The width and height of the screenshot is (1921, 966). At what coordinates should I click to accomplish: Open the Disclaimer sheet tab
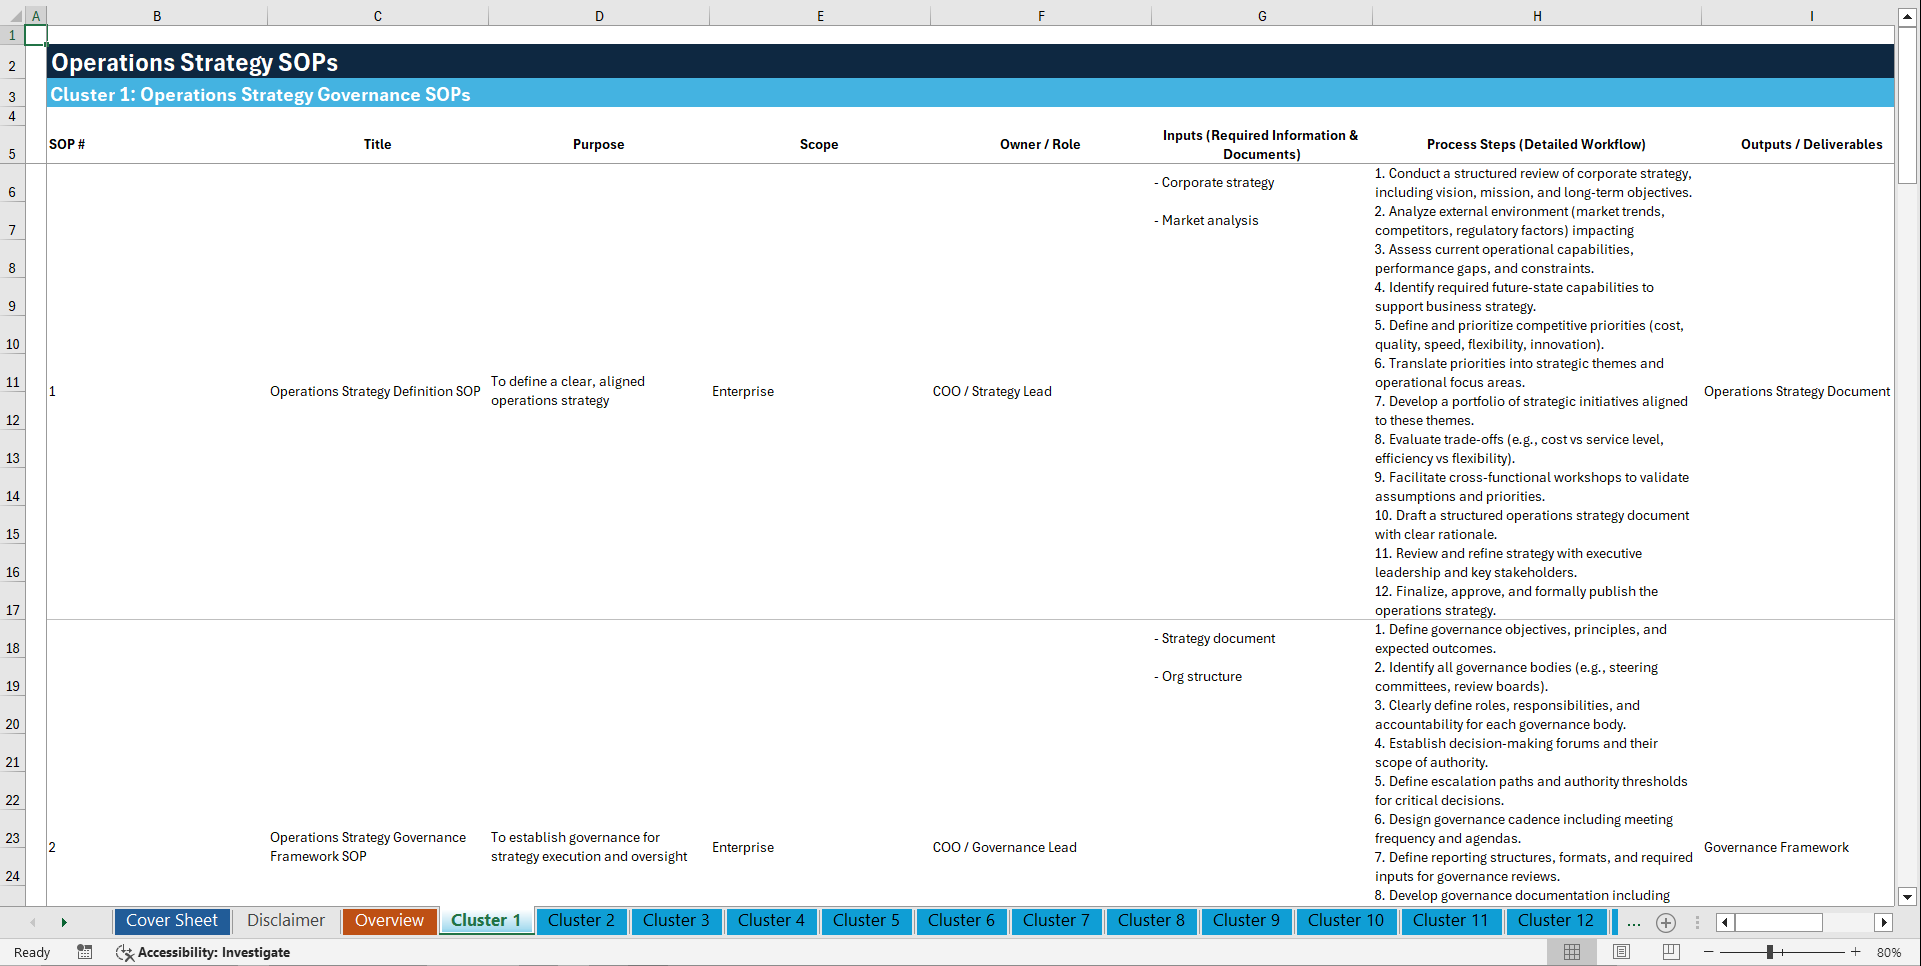[286, 921]
